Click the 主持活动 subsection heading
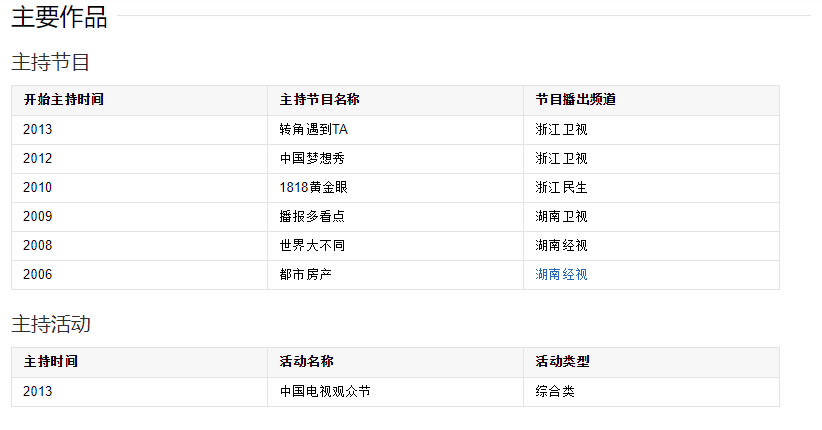The image size is (822, 430). tap(51, 324)
